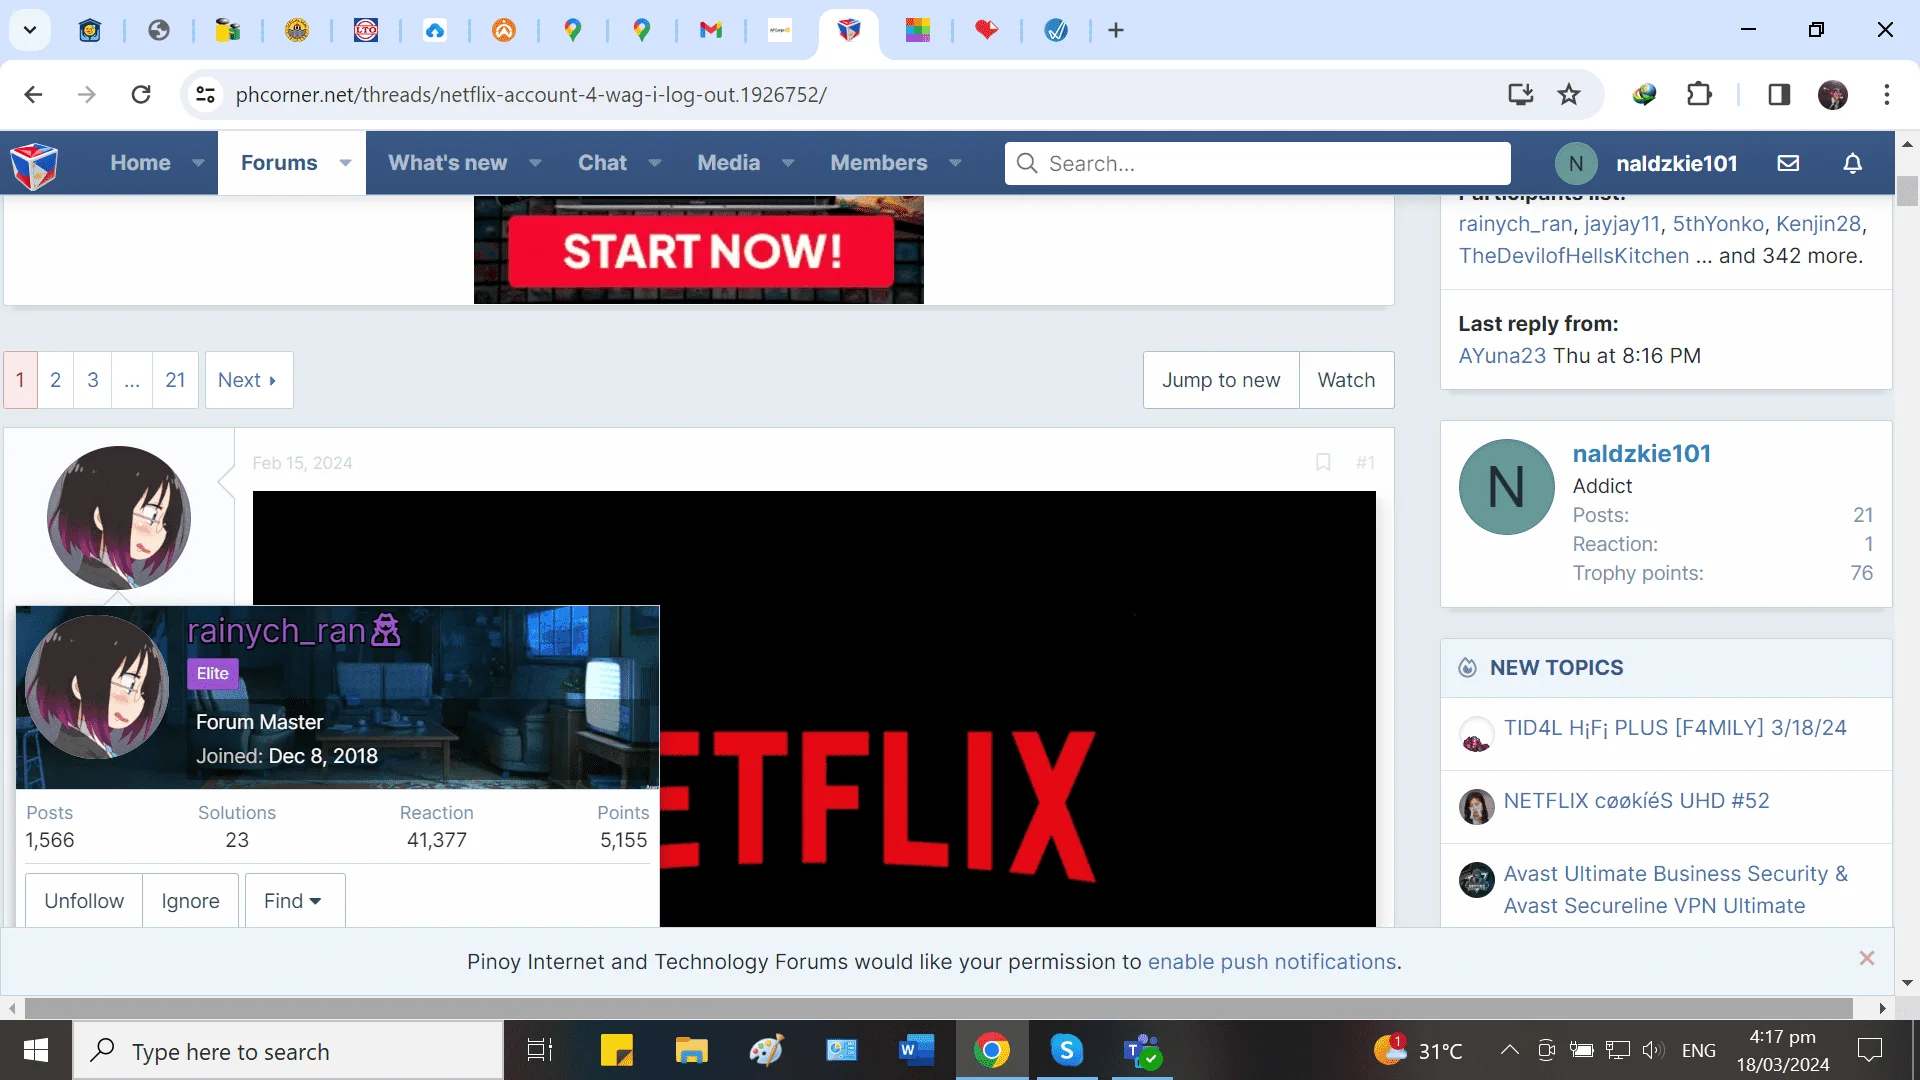Image resolution: width=1920 pixels, height=1080 pixels.
Task: Open TID4L HiFi PLUS topic
Action: click(x=1675, y=728)
